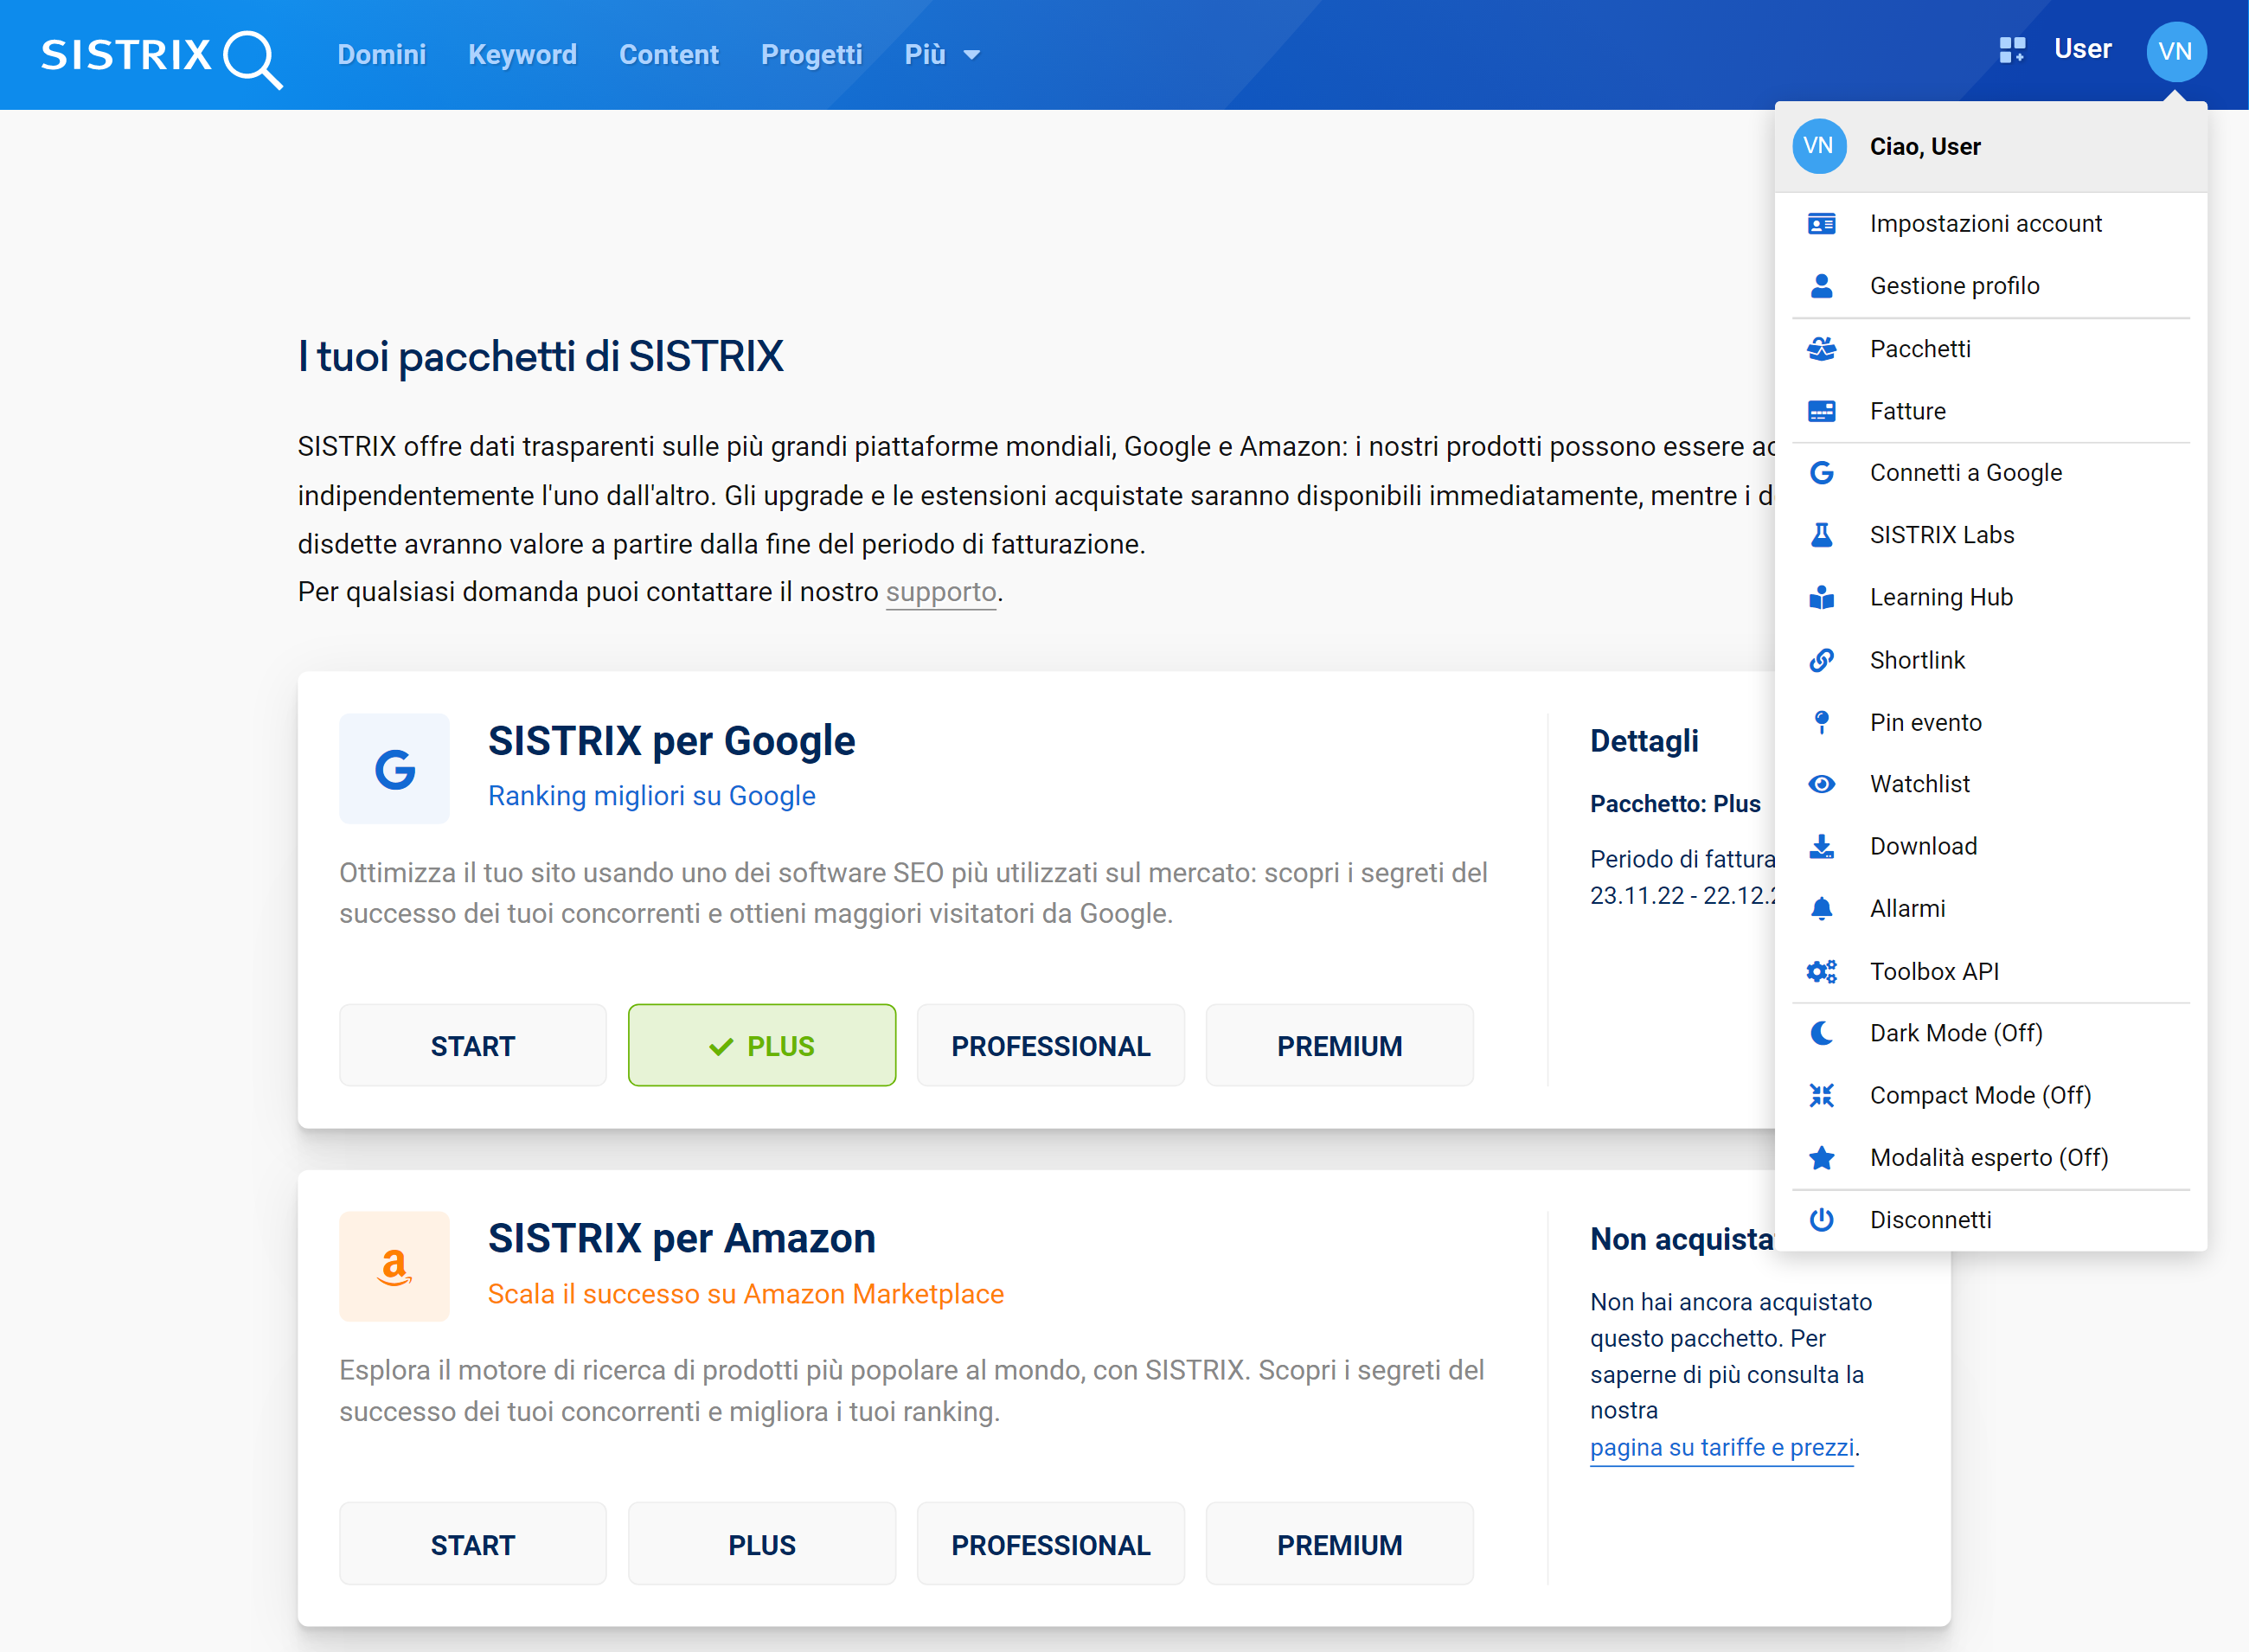Toggle Compact Mode (Off)
Image resolution: width=2249 pixels, height=1652 pixels.
[1990, 1095]
